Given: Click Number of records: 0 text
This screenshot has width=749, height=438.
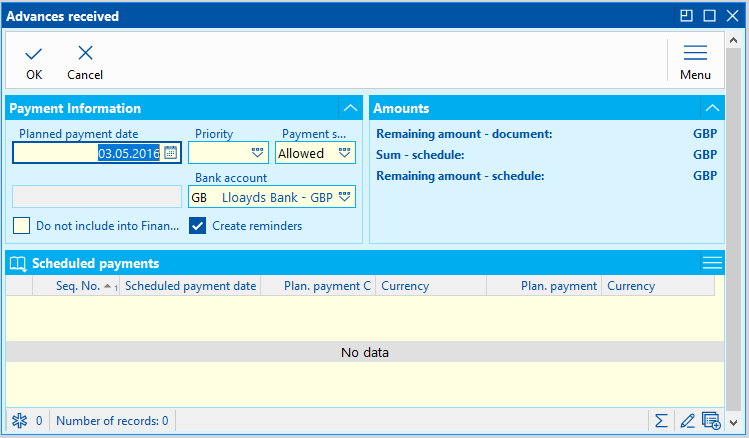Looking at the screenshot, I should (112, 421).
